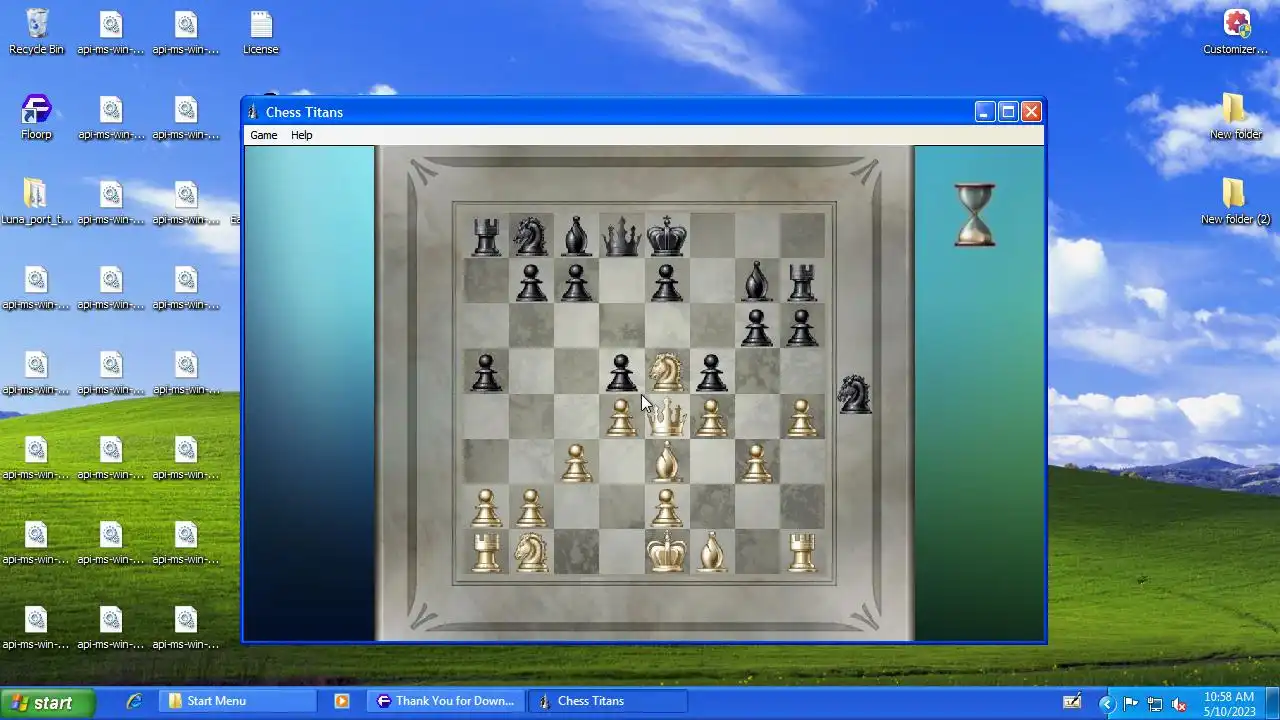Select the black rook on h7
The height and width of the screenshot is (720, 1280).
tap(802, 282)
